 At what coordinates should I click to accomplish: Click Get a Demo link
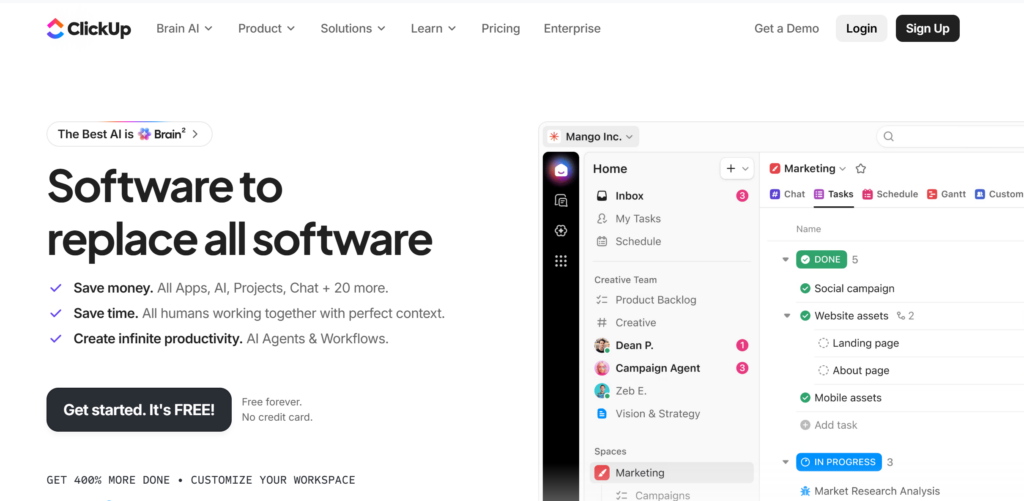click(x=786, y=29)
